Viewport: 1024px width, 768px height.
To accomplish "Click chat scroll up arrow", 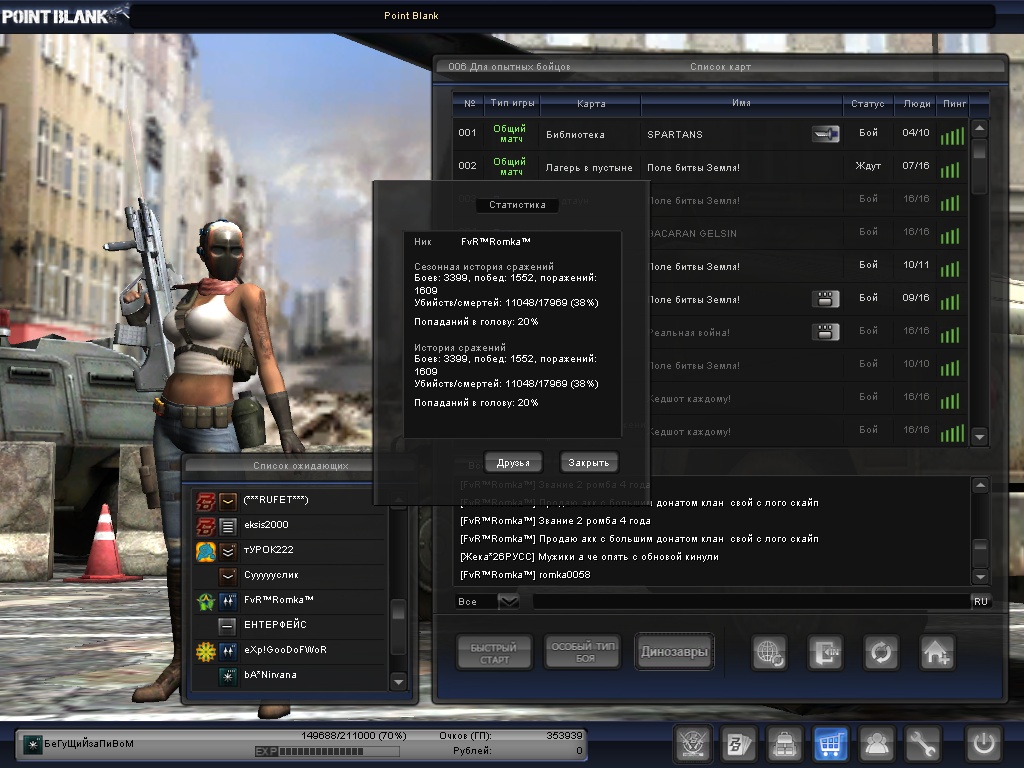I will pos(980,485).
